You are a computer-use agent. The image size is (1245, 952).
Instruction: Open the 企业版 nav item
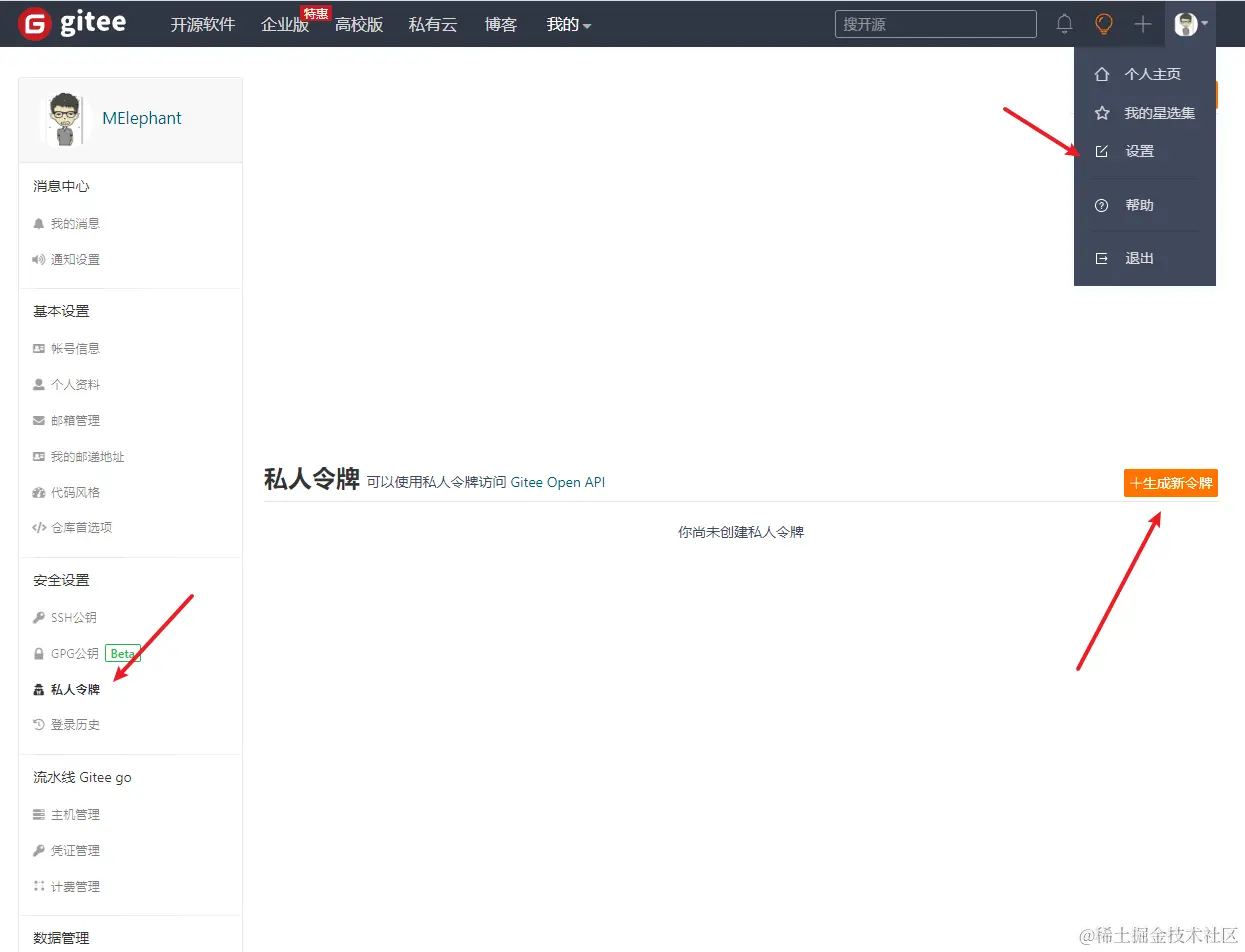(x=285, y=24)
